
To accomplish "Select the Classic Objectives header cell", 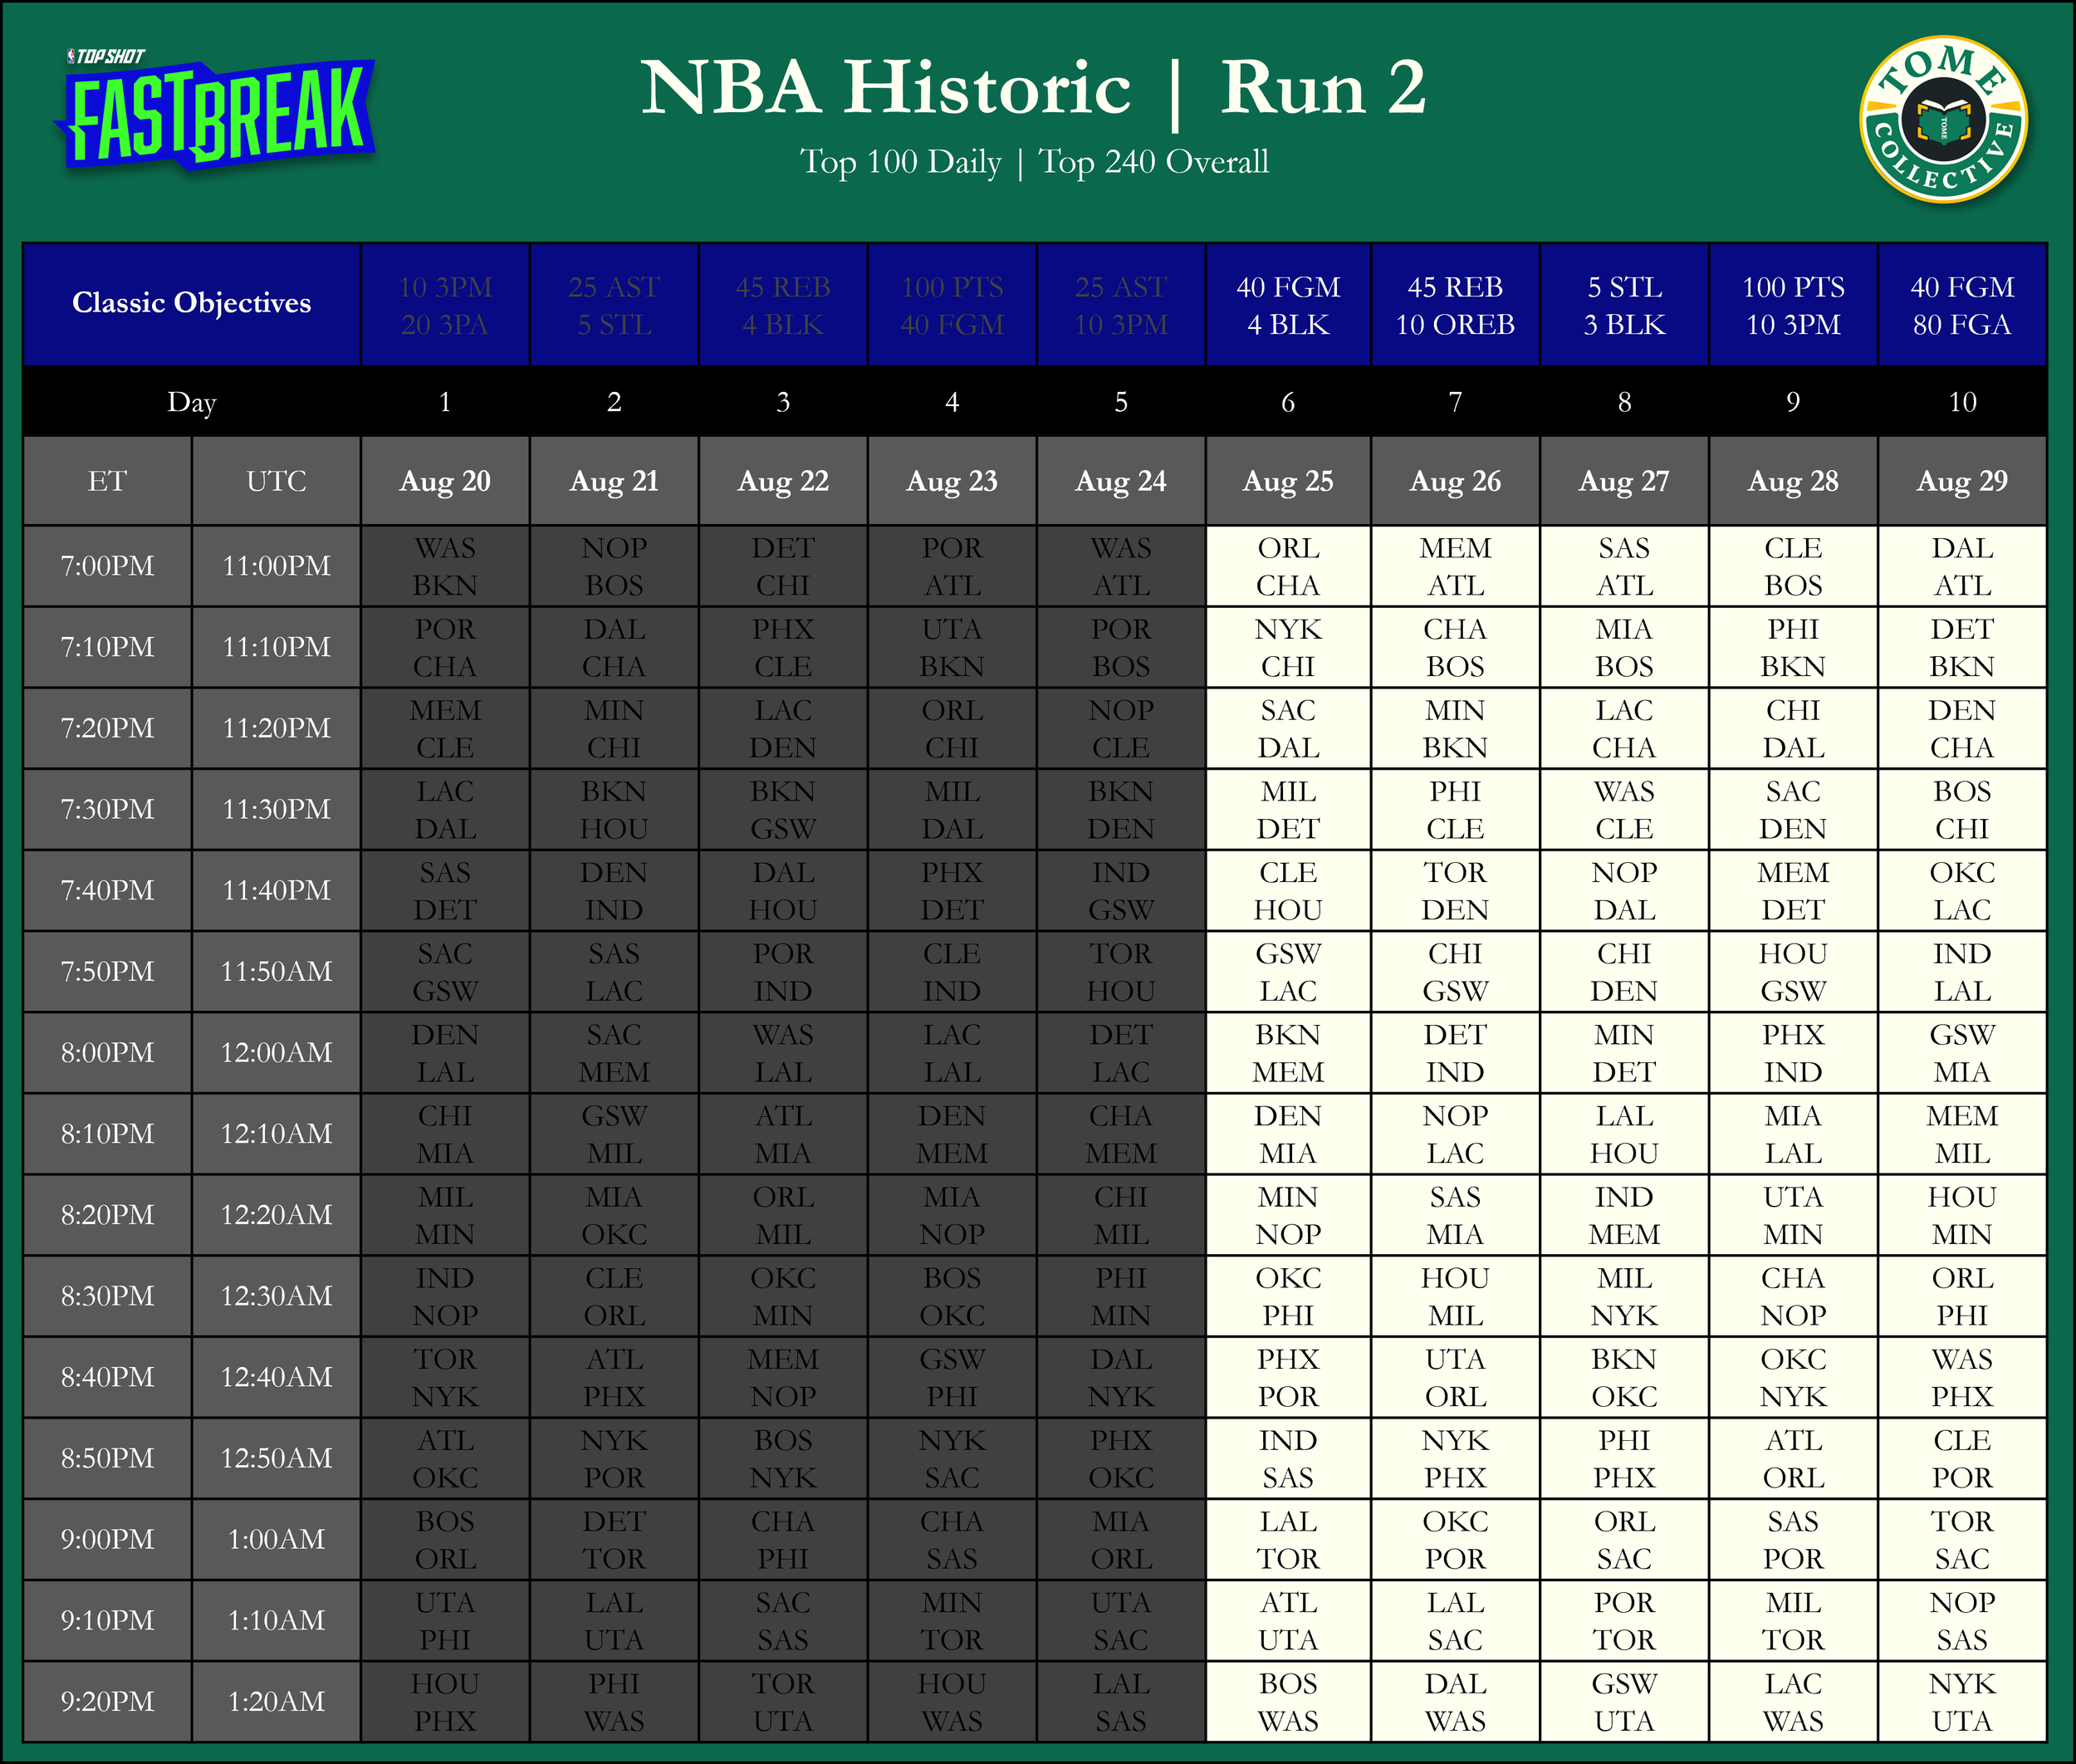I will pos(191,303).
